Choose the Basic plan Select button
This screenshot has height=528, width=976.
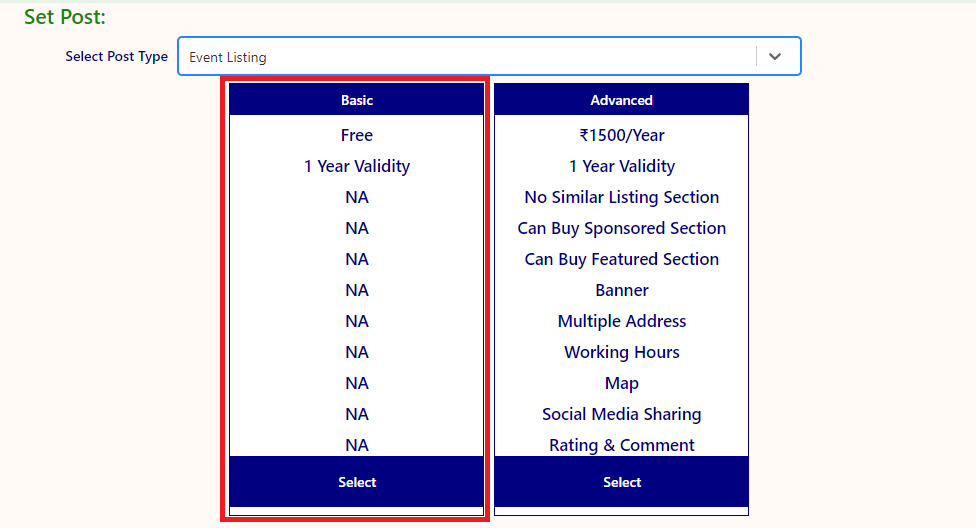coord(357,482)
